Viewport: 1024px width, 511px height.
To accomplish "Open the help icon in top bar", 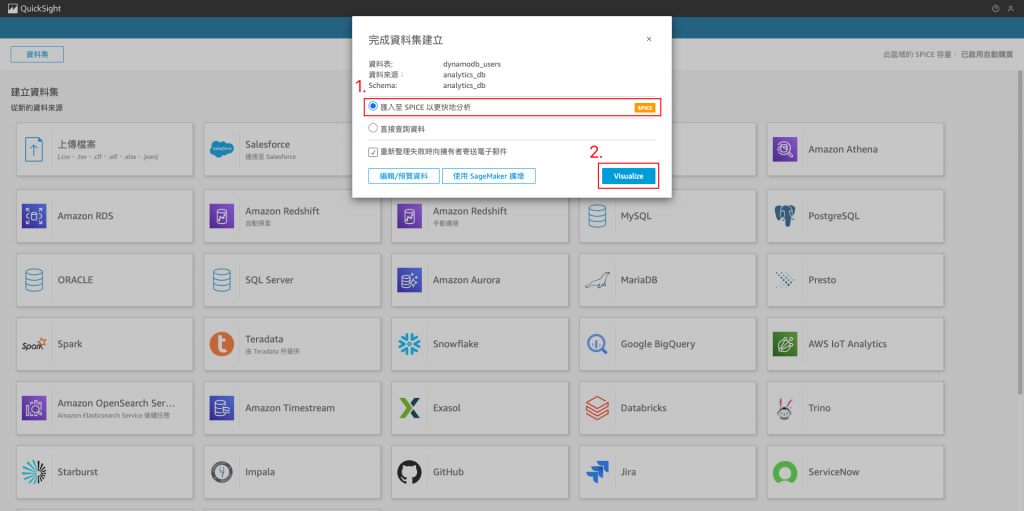I will pos(995,8).
